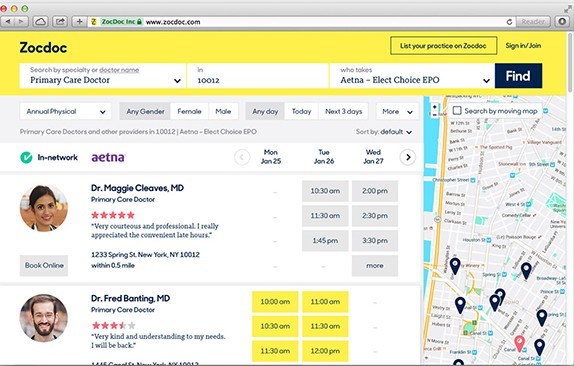574x366 pixels.
Task: Click the Find button
Action: click(518, 76)
